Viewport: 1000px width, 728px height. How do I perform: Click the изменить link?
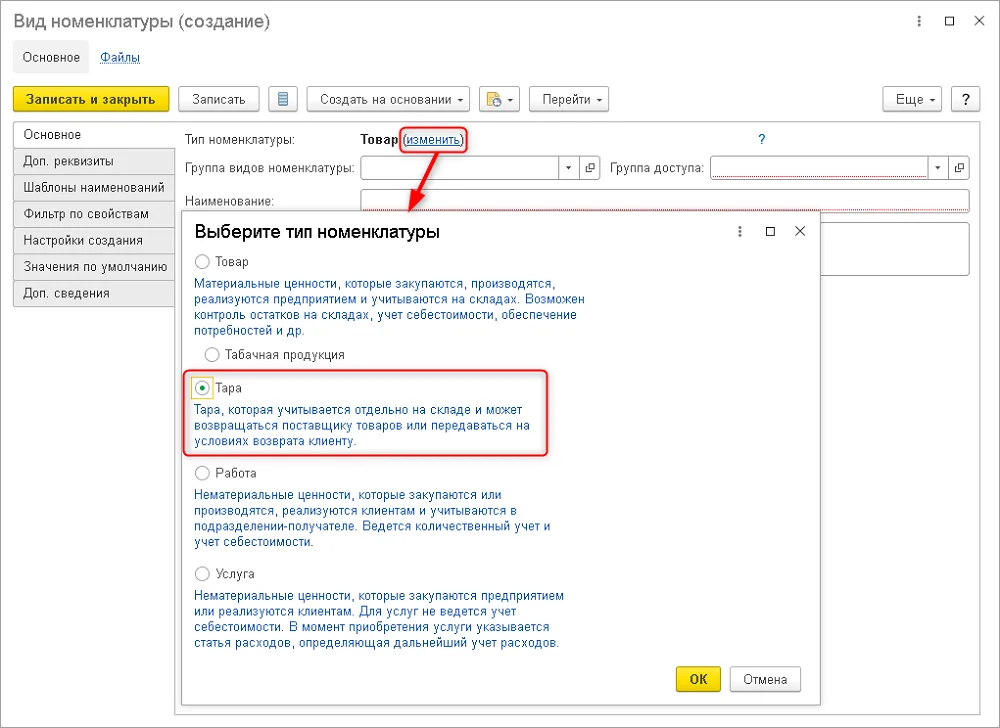[433, 139]
